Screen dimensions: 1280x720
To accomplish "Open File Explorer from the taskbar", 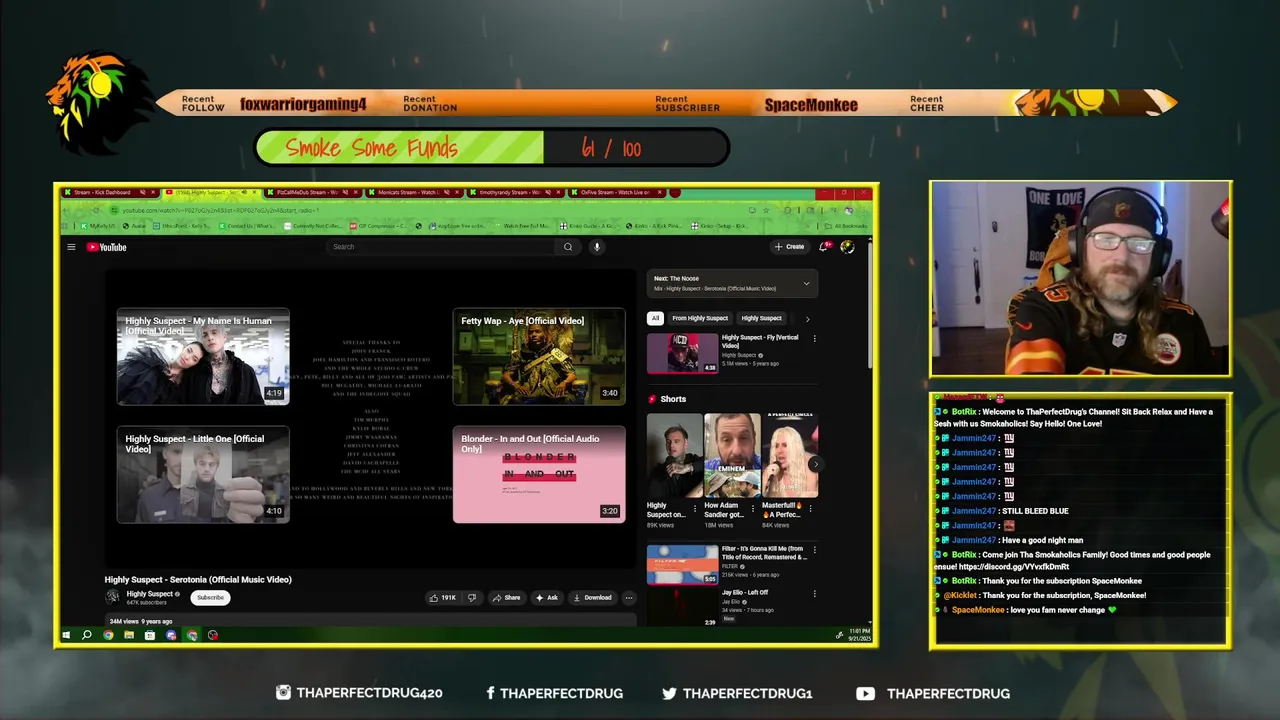I will click(129, 635).
